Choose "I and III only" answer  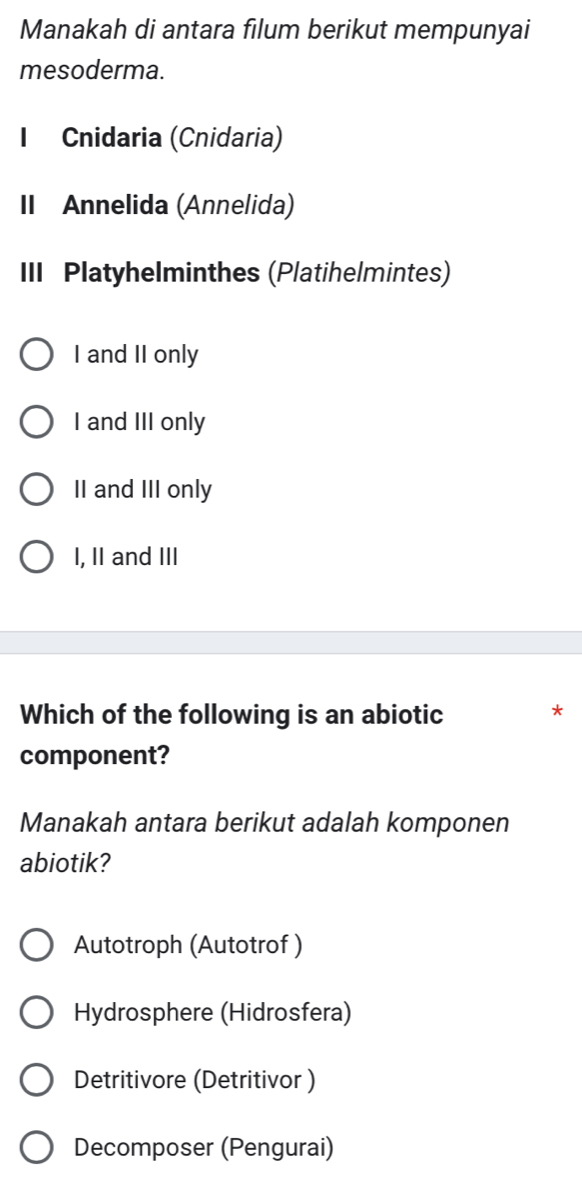pos(137,421)
